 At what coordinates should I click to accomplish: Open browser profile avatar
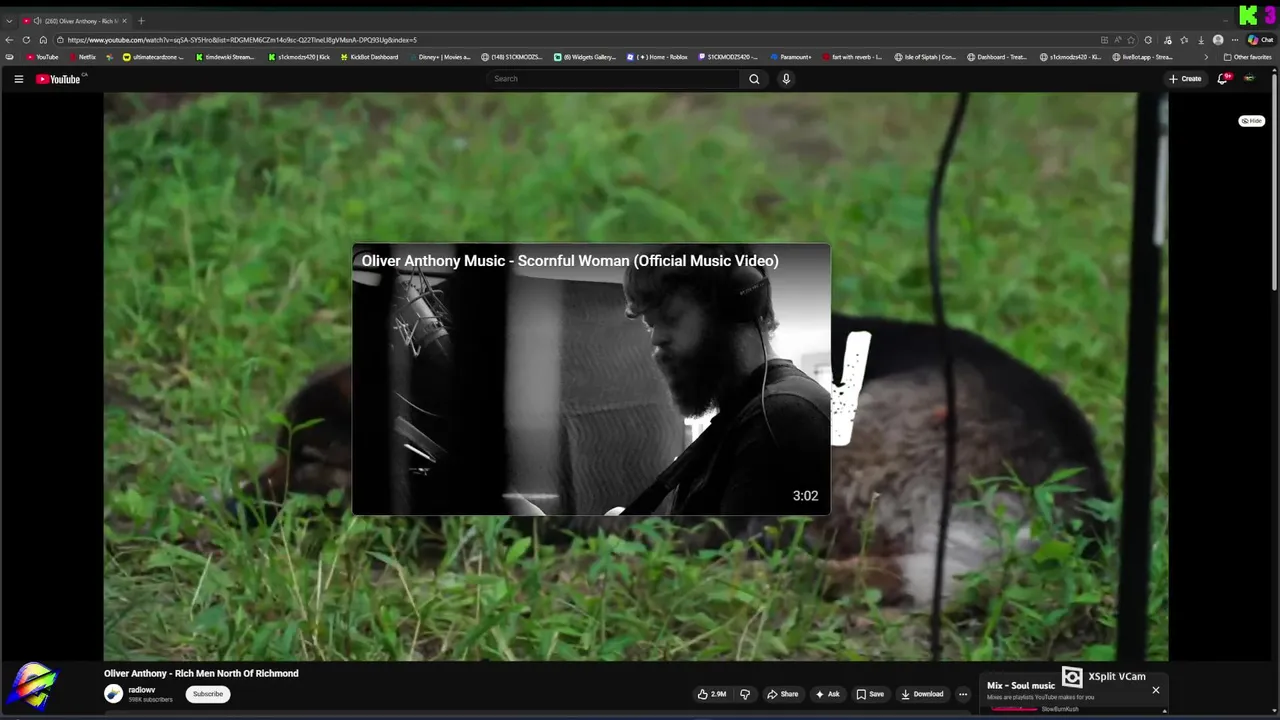click(x=1218, y=40)
